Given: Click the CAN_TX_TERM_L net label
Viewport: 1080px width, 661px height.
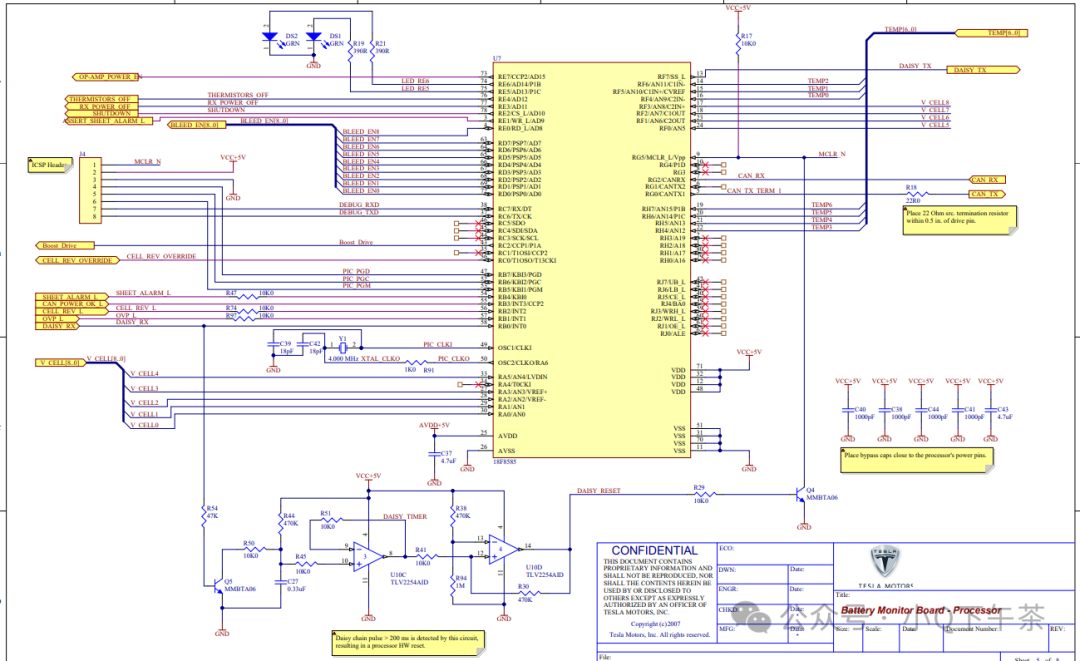Looking at the screenshot, I should 754,191.
